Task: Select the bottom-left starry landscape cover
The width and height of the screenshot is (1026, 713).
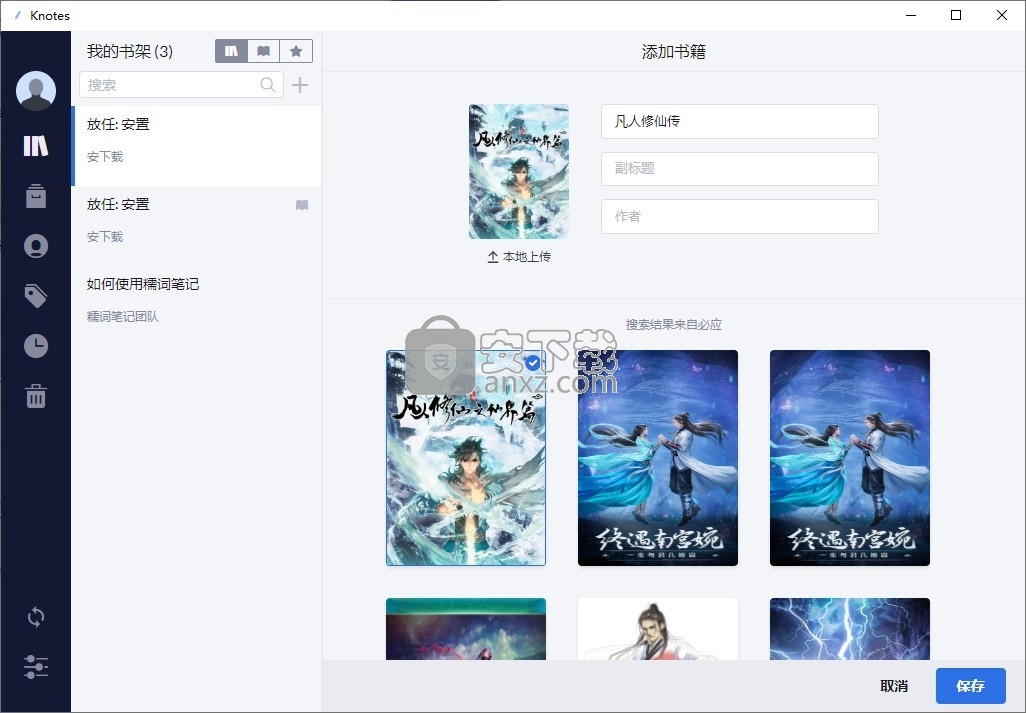Action: (x=466, y=629)
